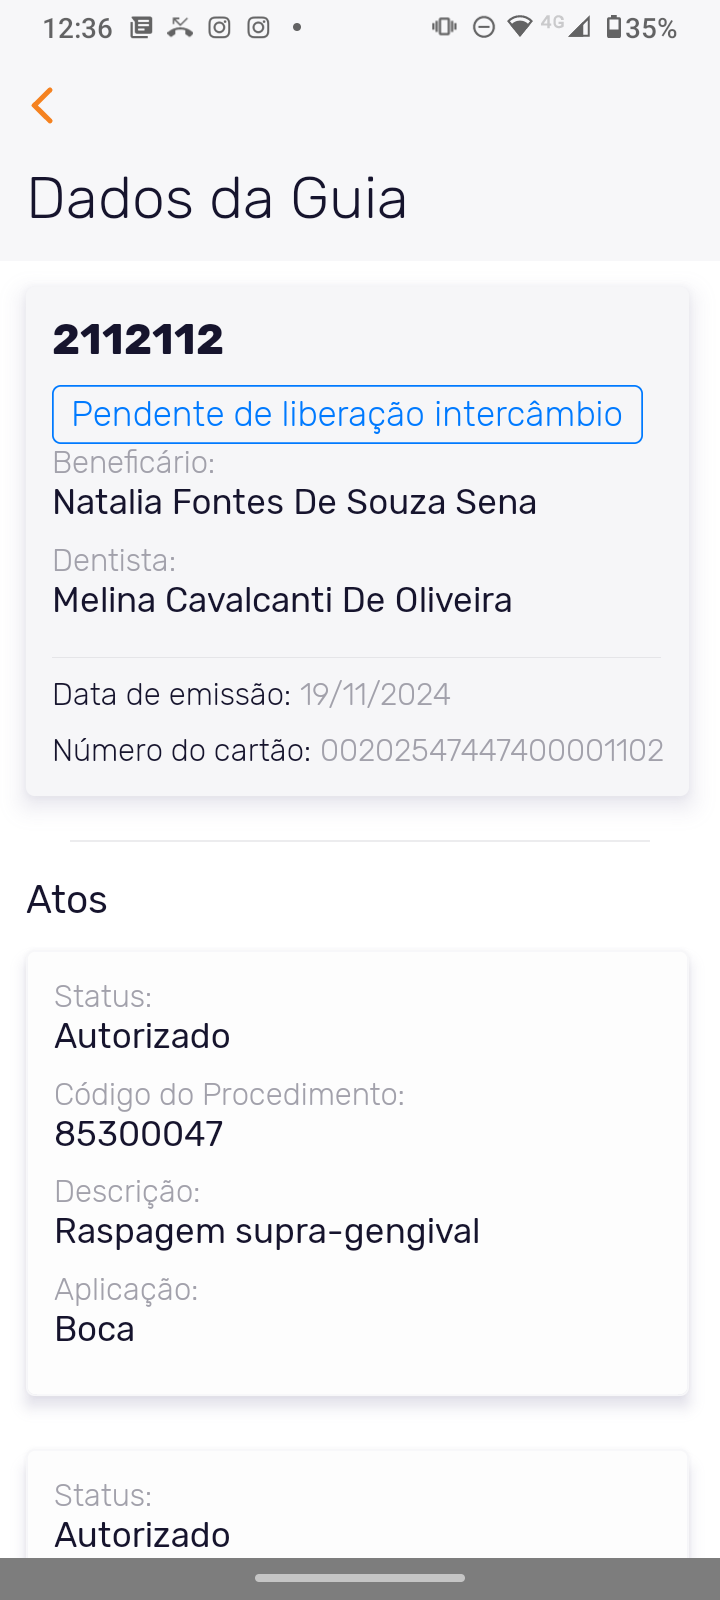The height and width of the screenshot is (1600, 720).
Task: Tap dentist name Melina Cavalcanti De Oliveira
Action: point(282,600)
